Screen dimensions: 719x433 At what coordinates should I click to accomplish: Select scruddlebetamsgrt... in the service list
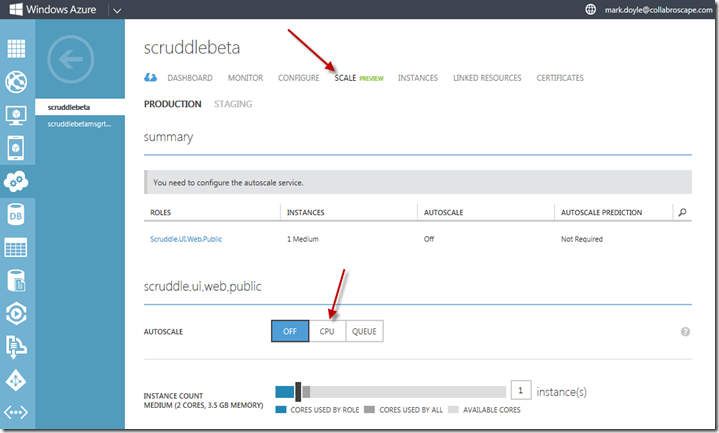80,124
